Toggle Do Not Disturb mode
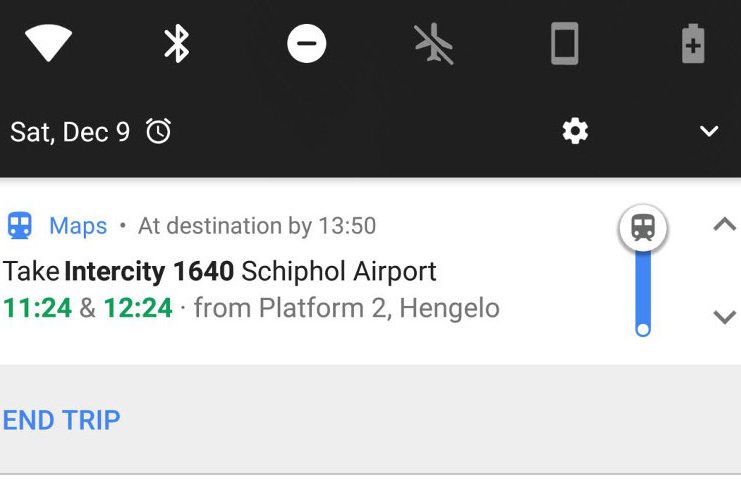Viewport: 741px width, 479px height. click(306, 44)
